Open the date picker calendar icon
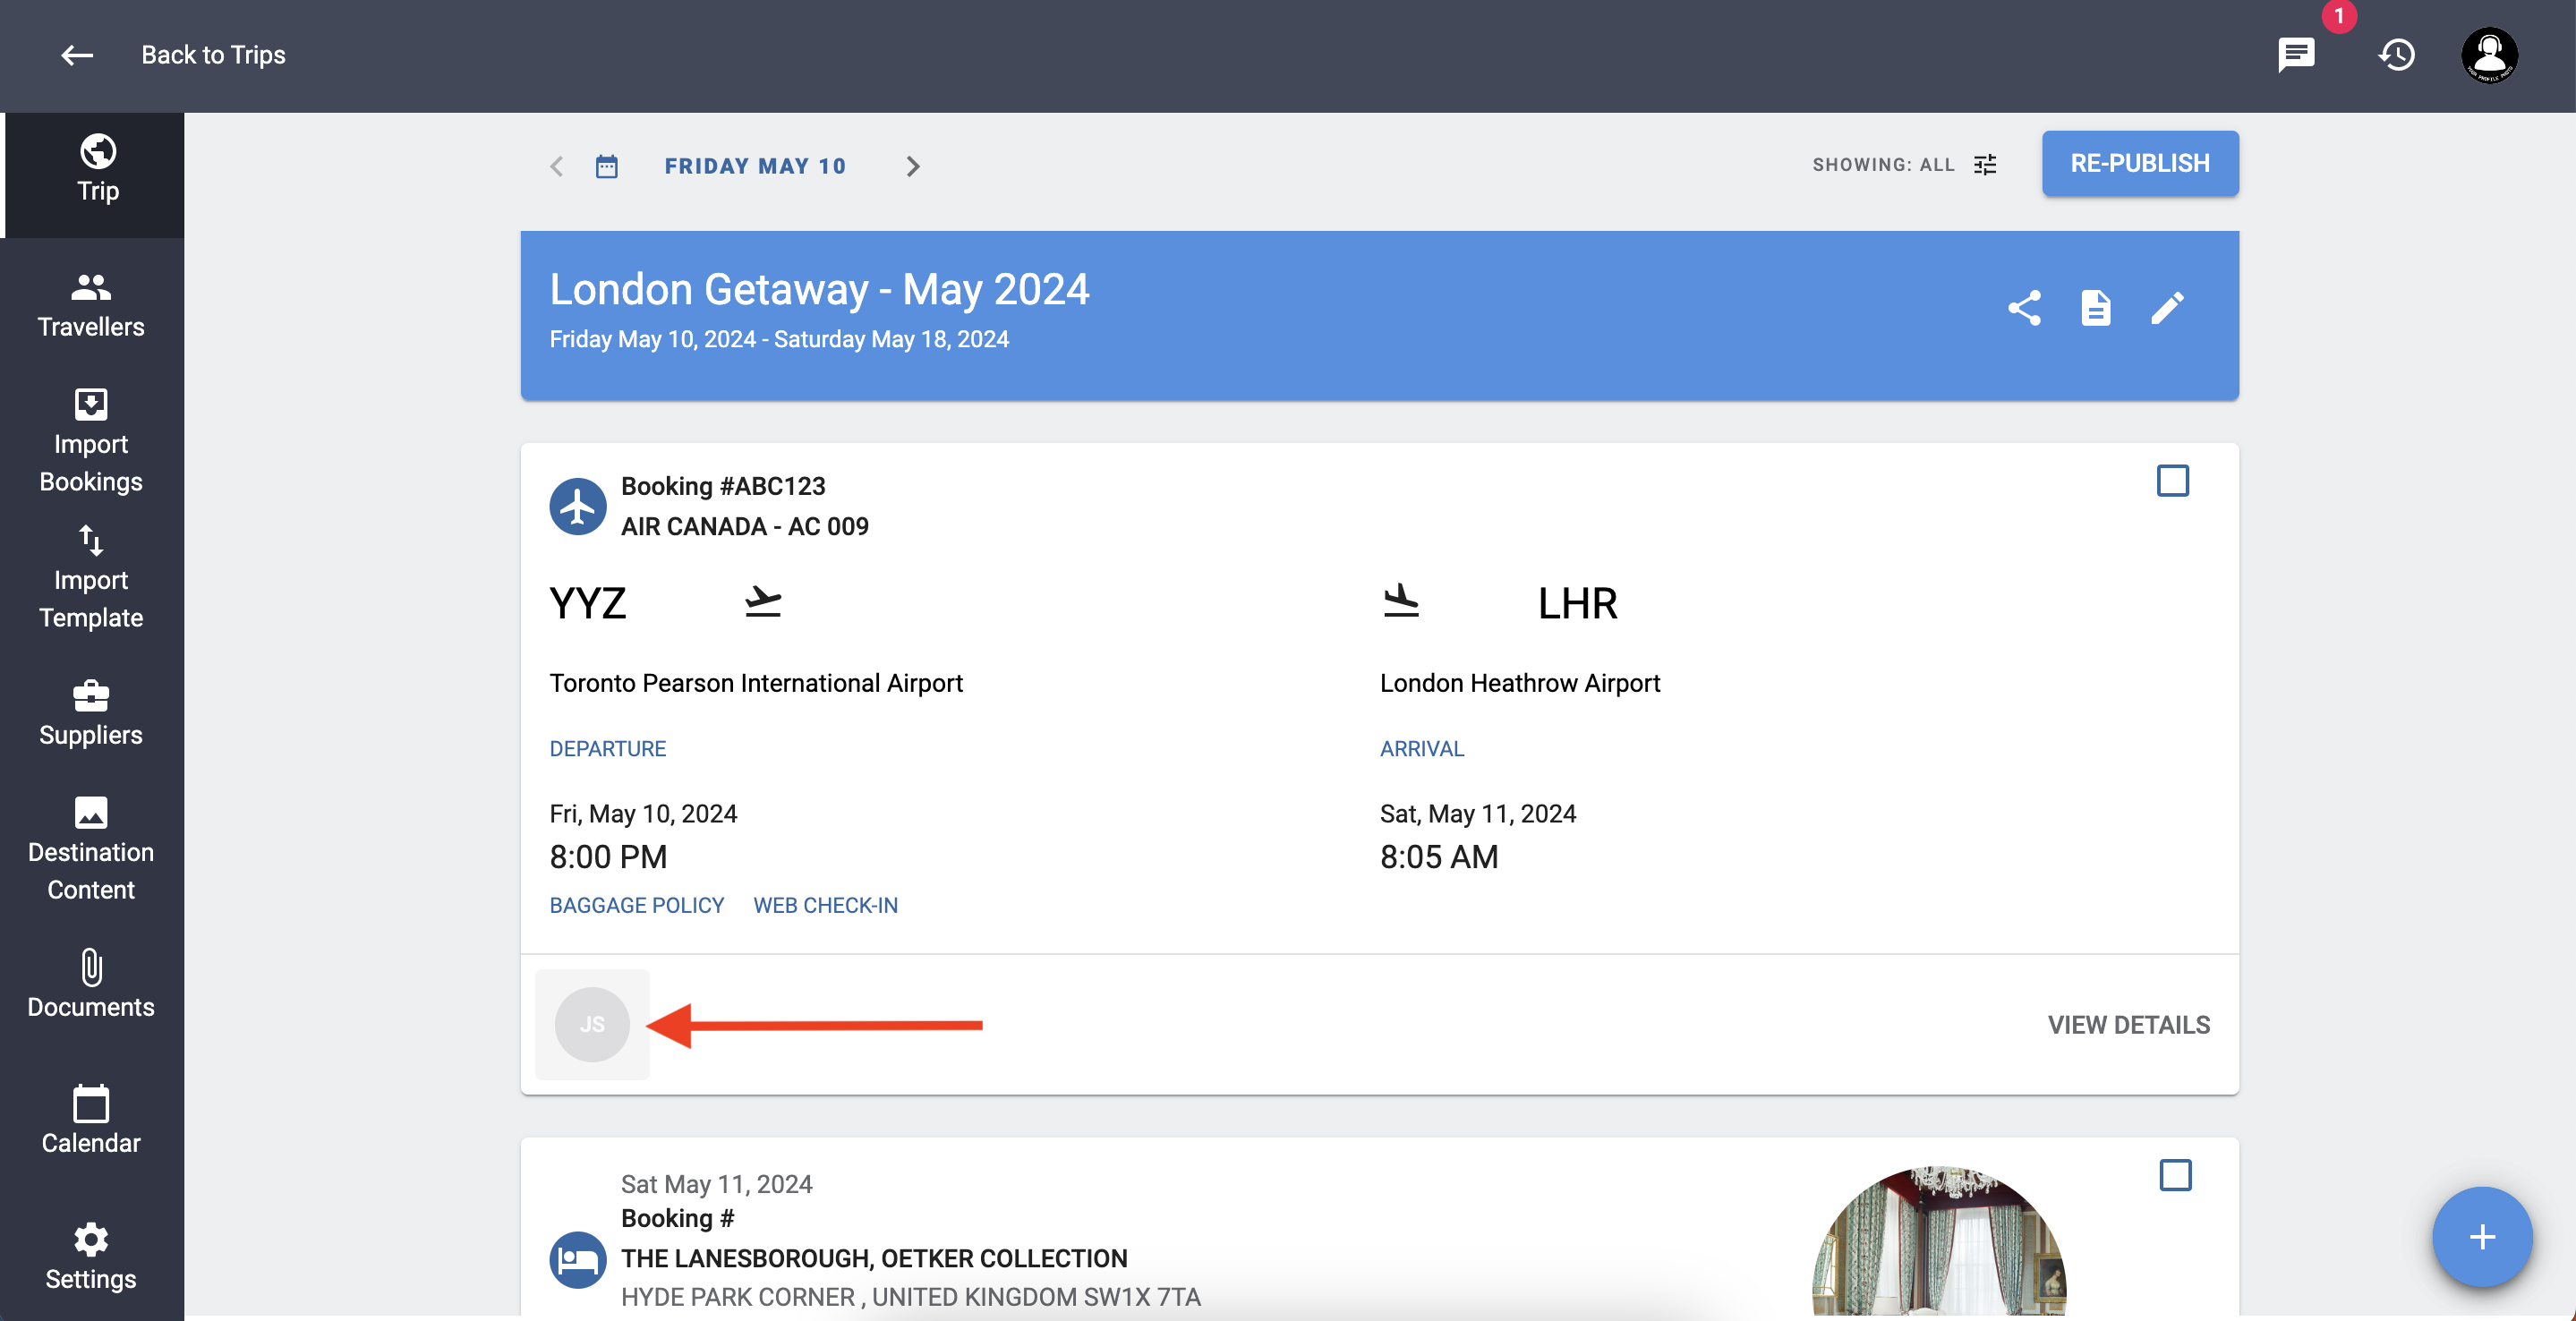The height and width of the screenshot is (1321, 2576). 607,166
